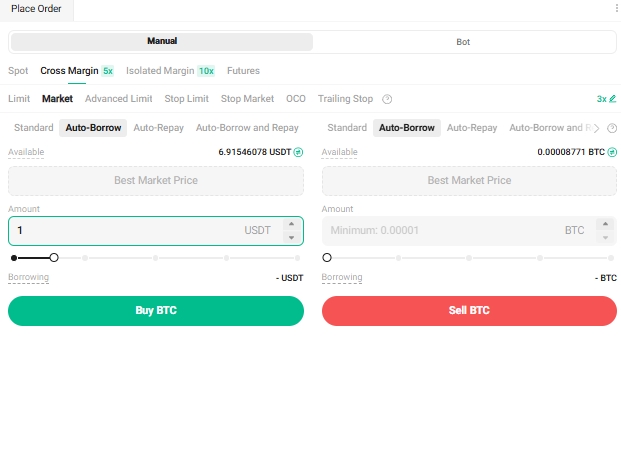621x474 pixels.
Task: Open the Isolated Margin 10x tab
Action: click(x=170, y=71)
